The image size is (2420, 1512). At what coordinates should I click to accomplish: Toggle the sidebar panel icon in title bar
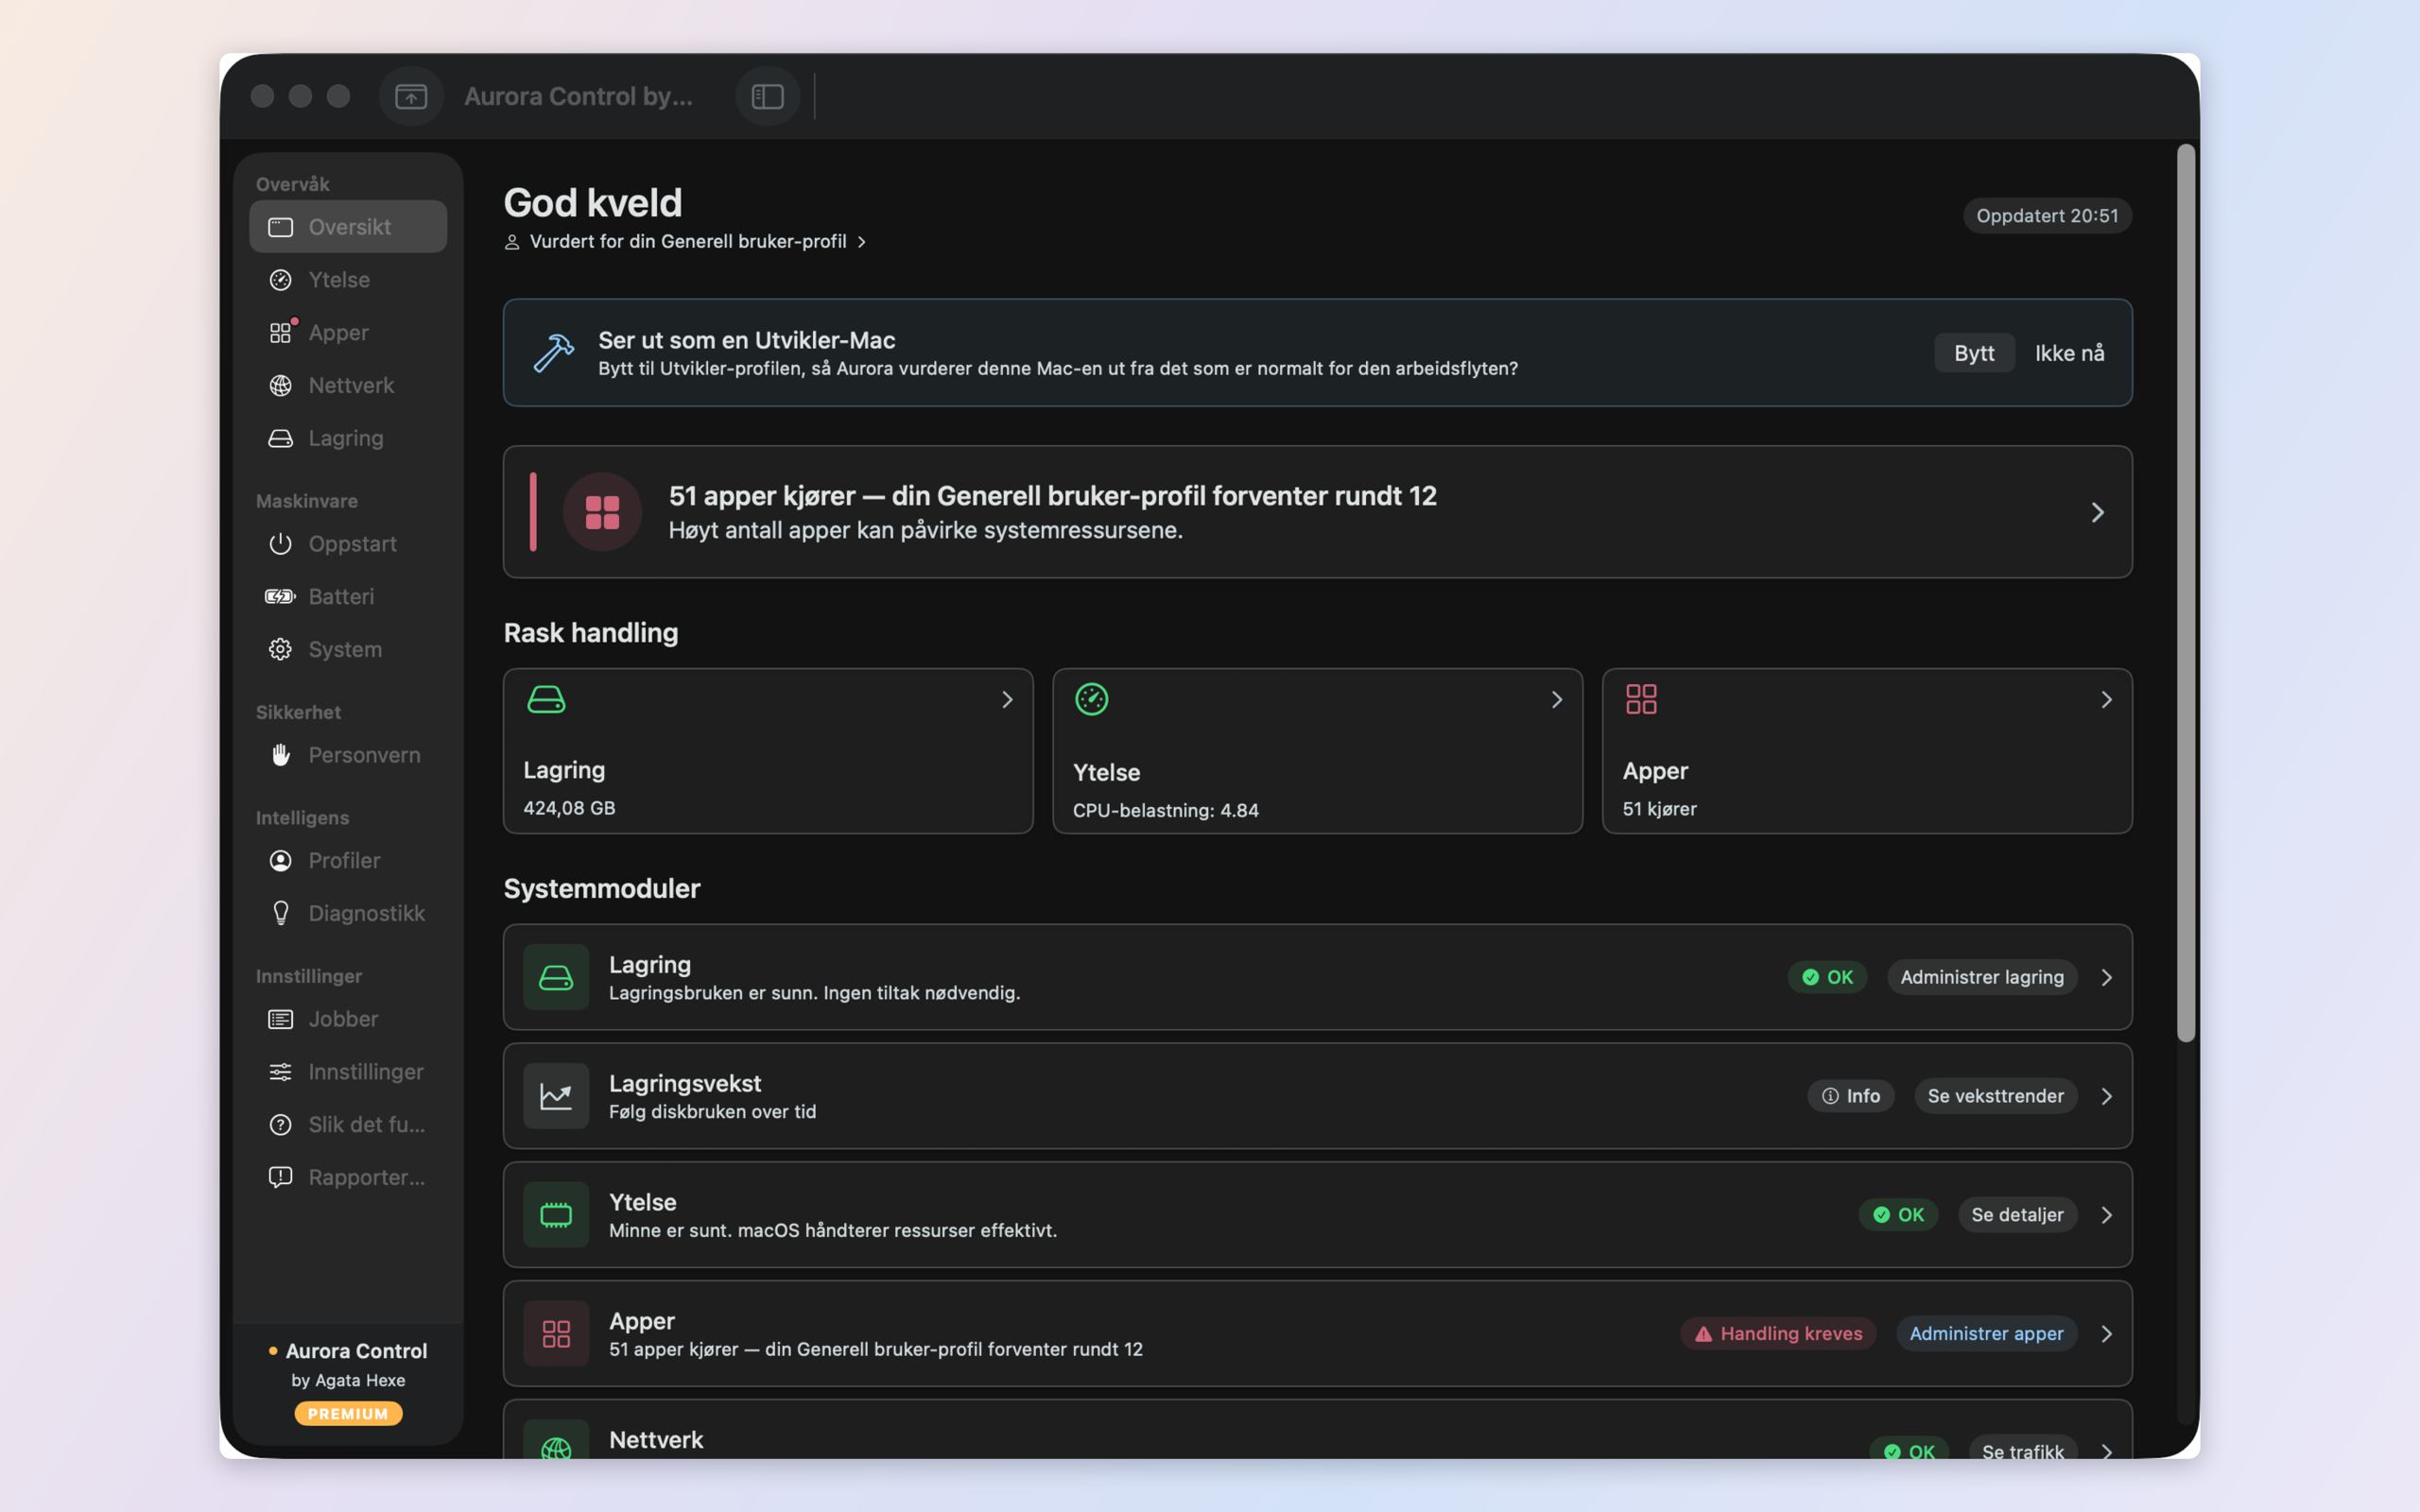pos(767,96)
